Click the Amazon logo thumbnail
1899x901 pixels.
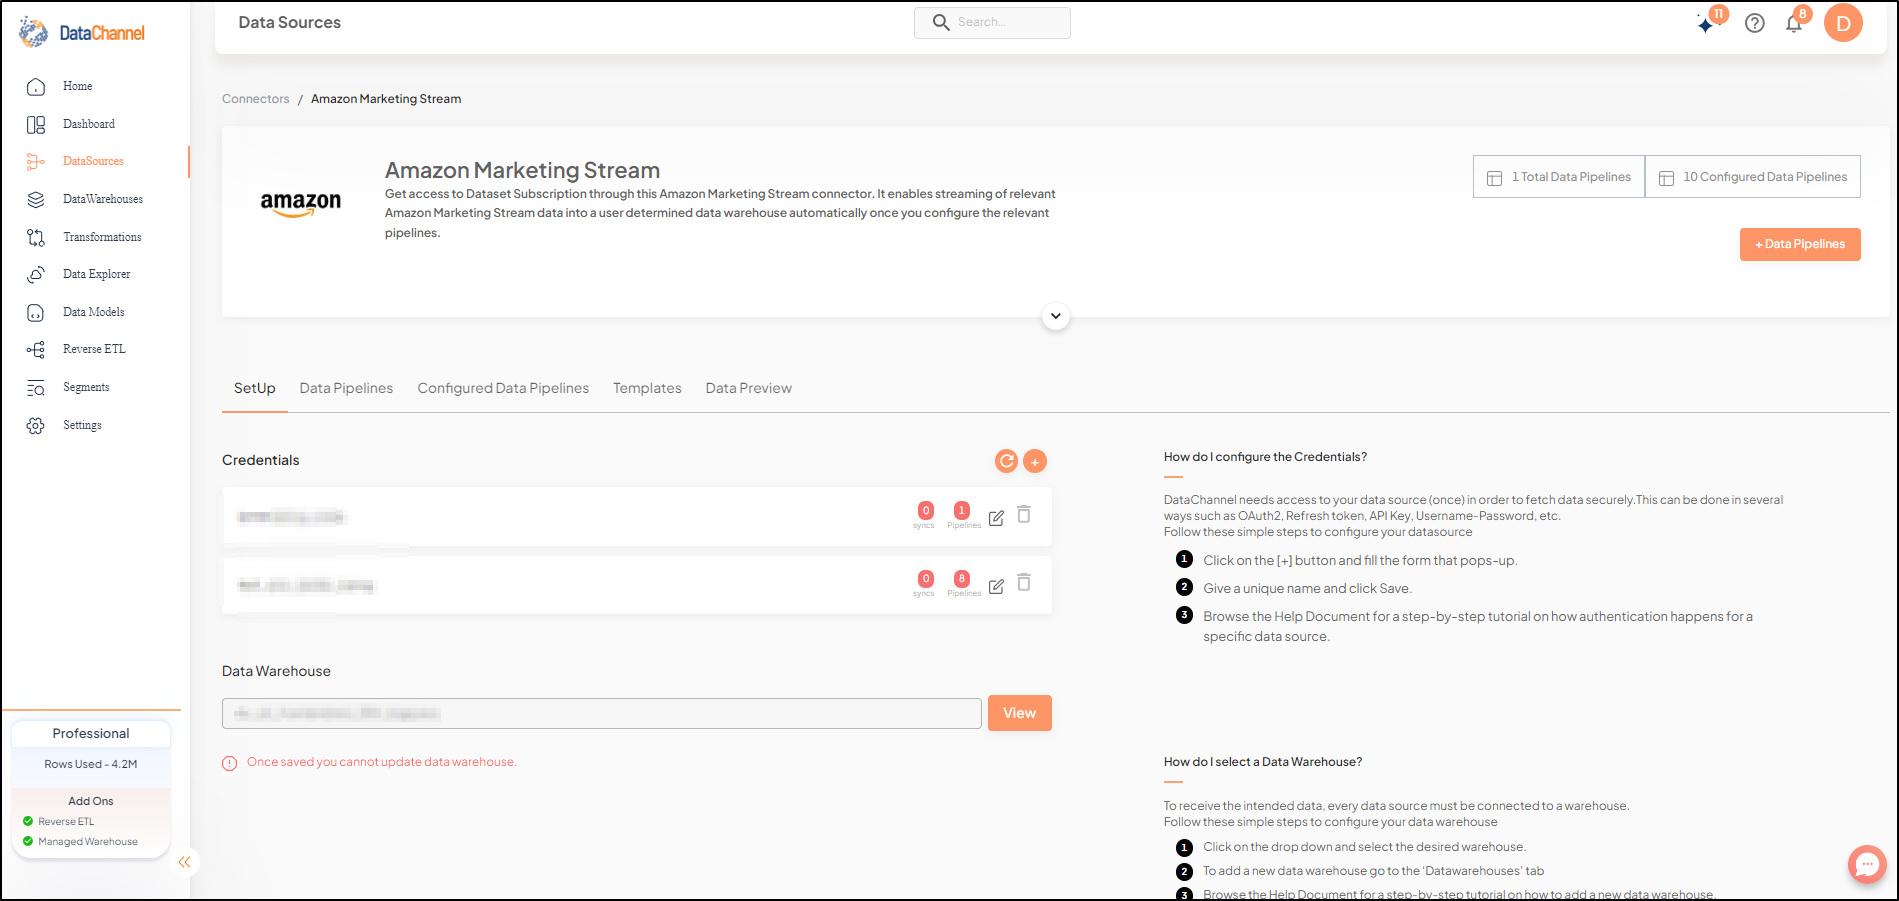tap(301, 204)
